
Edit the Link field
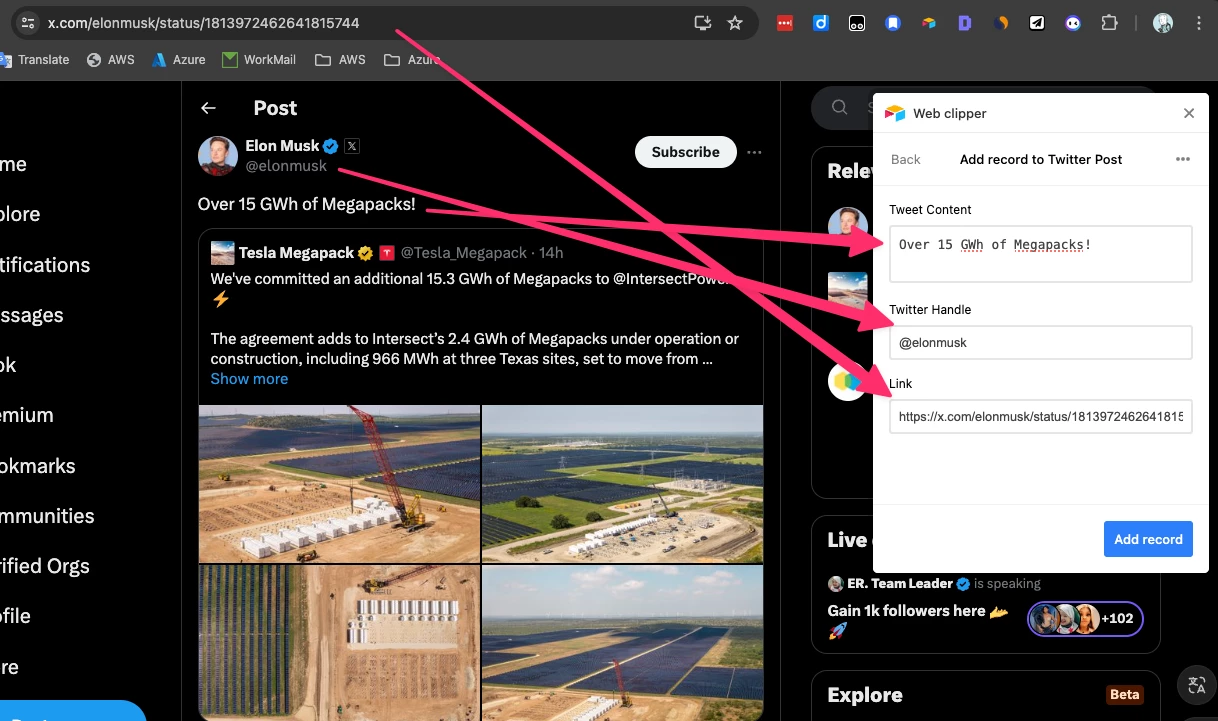coord(1041,416)
